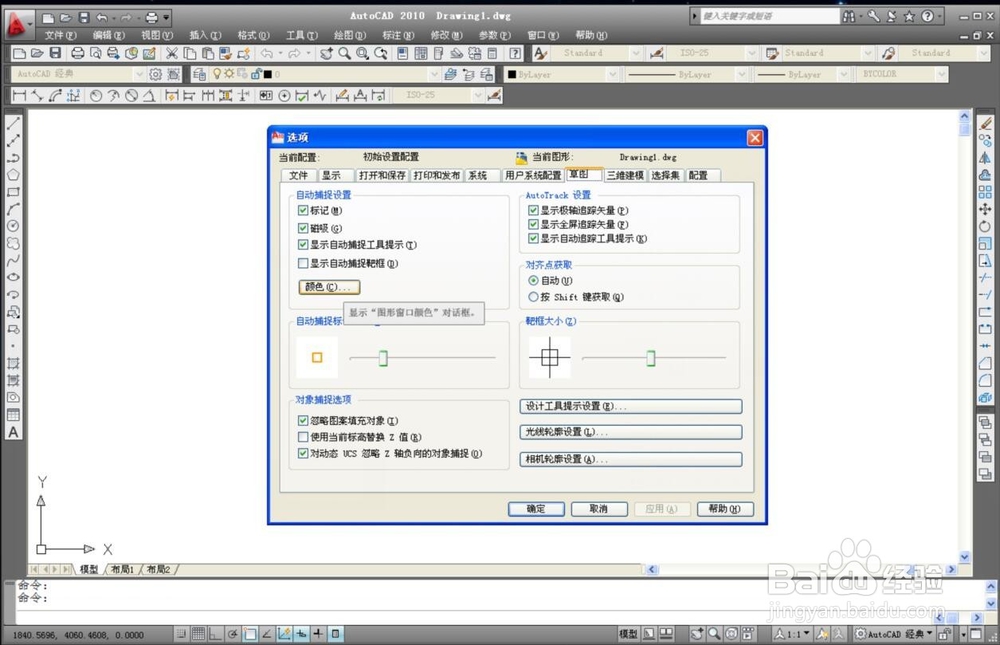Open the 文件(F) menu

tap(61, 36)
